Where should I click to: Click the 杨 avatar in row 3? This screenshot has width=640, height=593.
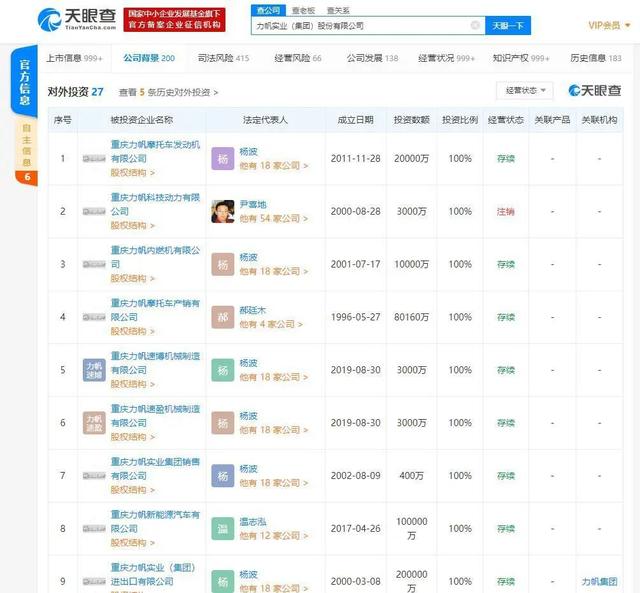pos(223,264)
